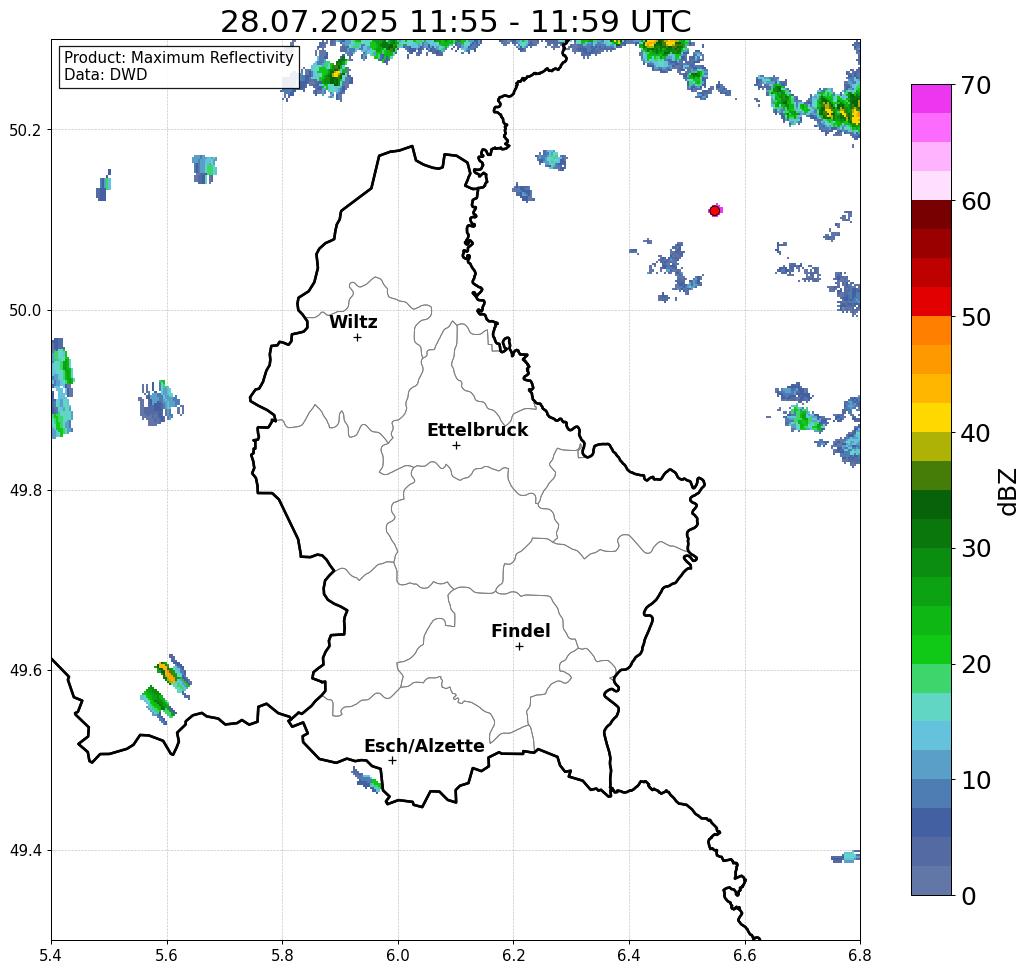This screenshot has width=1029, height=973.
Task: Click the dark maroon colorbar segment below 60
Action: click(931, 215)
